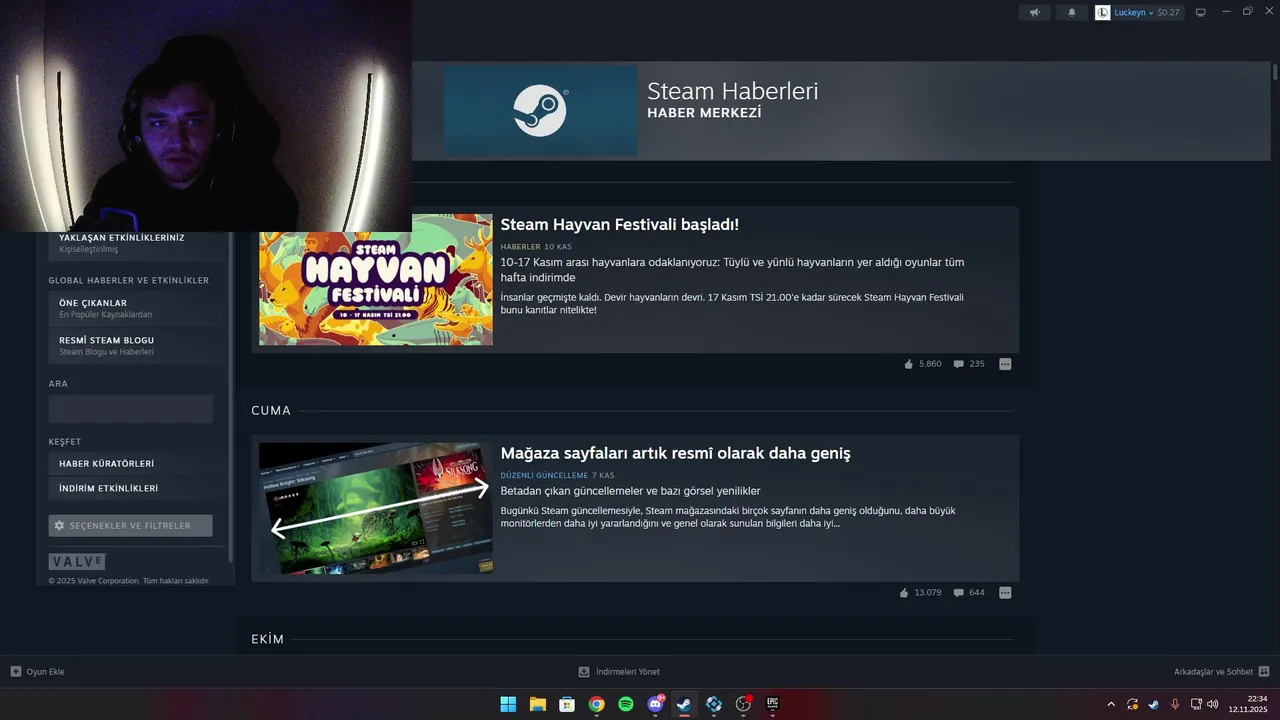Image resolution: width=1280 pixels, height=720 pixels.
Task: Click the HABERLER category label
Action: 520,247
